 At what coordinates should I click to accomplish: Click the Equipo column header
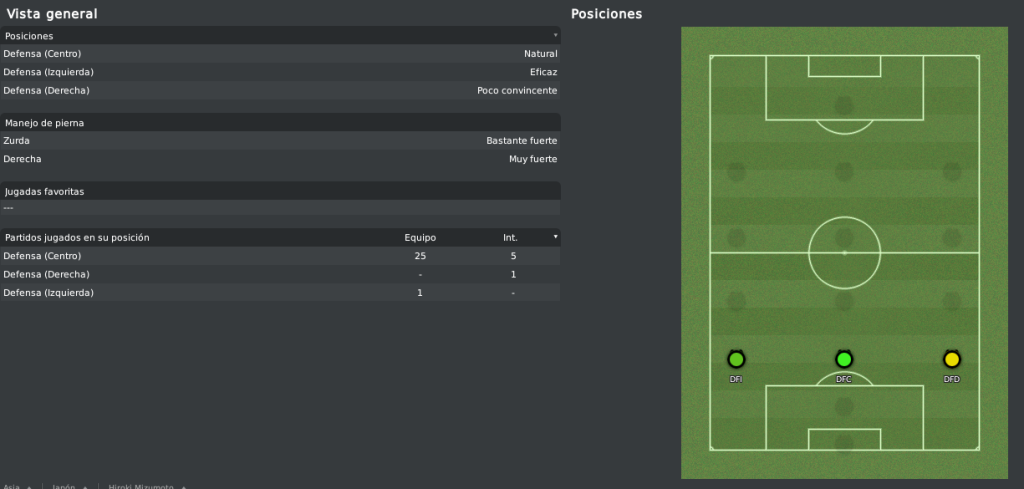(420, 238)
